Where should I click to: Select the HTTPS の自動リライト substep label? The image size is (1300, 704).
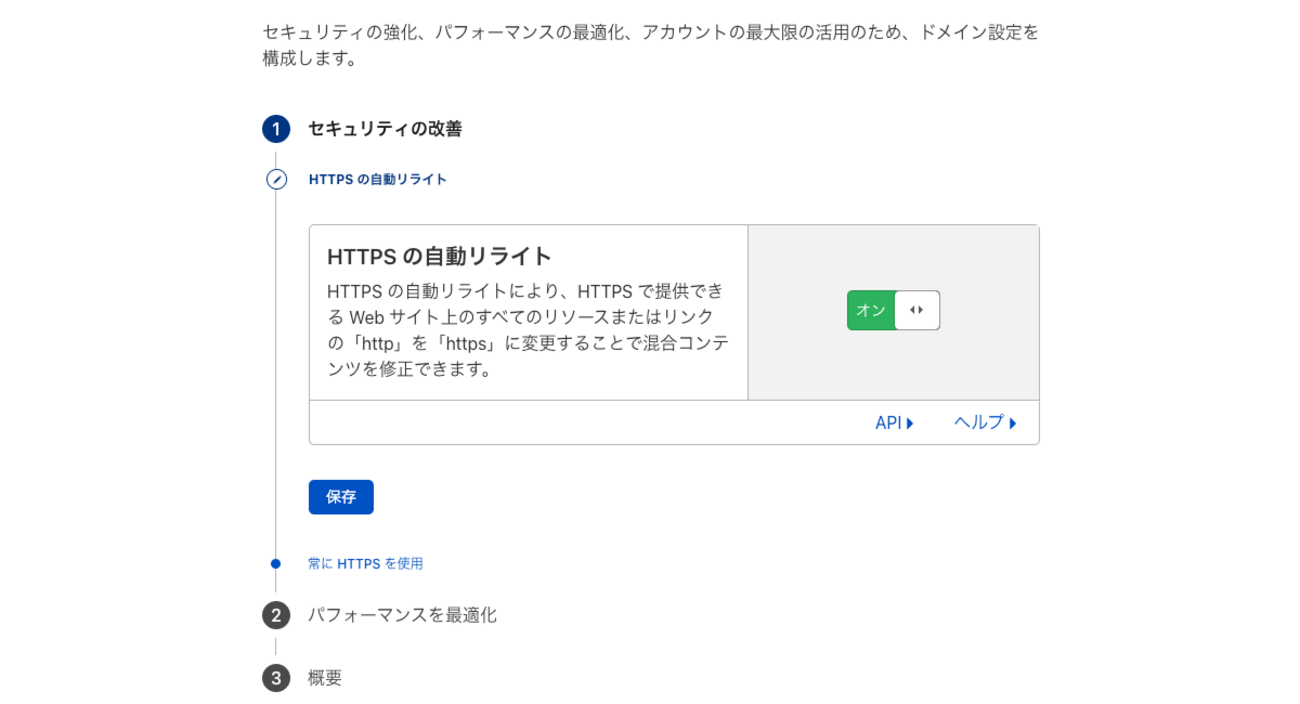pos(378,180)
